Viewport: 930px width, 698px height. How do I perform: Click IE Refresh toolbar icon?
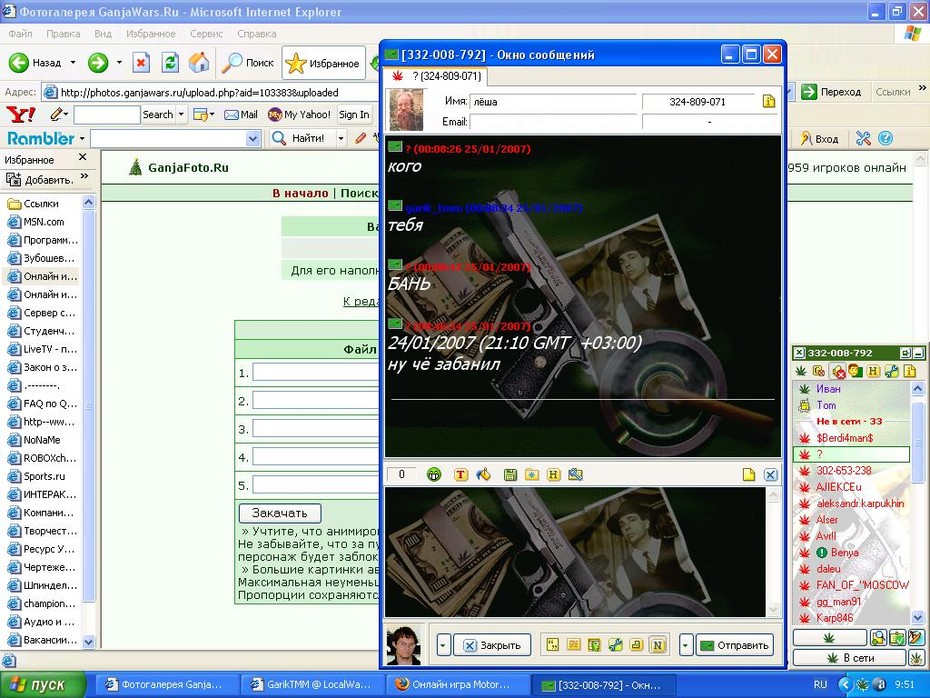pos(170,62)
